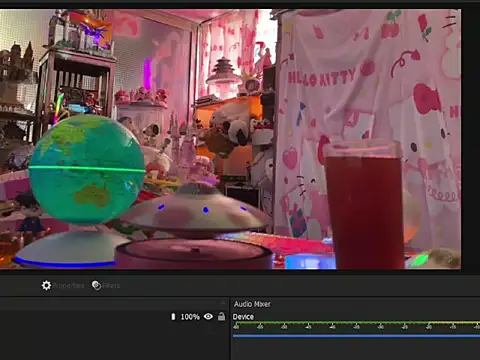Click the Device audio source label

click(x=243, y=317)
